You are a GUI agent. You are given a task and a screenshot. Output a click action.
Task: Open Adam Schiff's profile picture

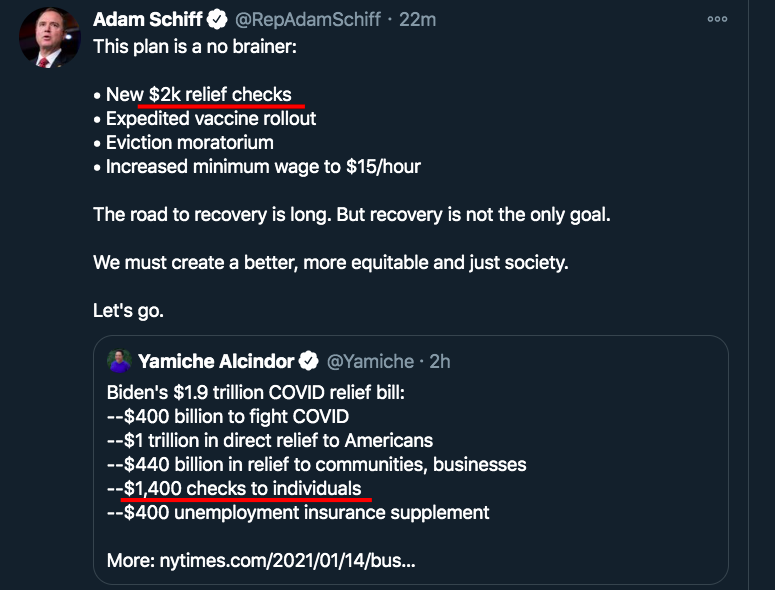pos(49,40)
